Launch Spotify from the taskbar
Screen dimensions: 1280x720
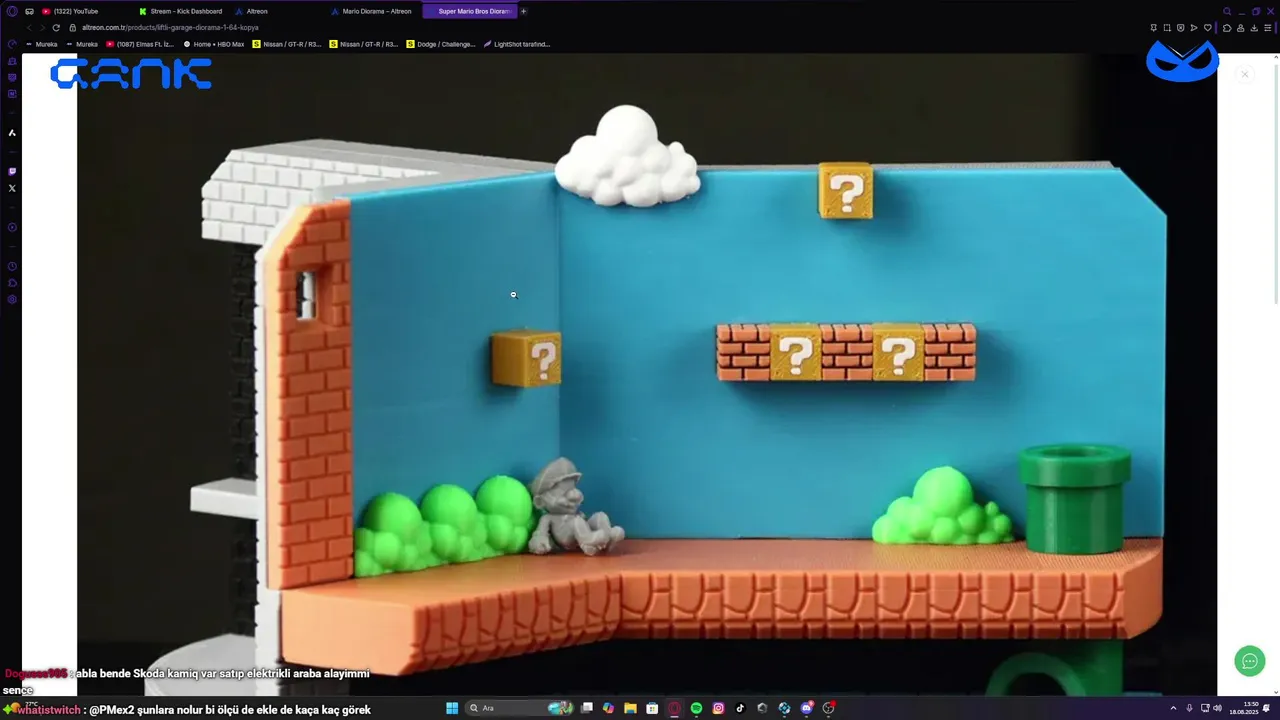(x=696, y=708)
